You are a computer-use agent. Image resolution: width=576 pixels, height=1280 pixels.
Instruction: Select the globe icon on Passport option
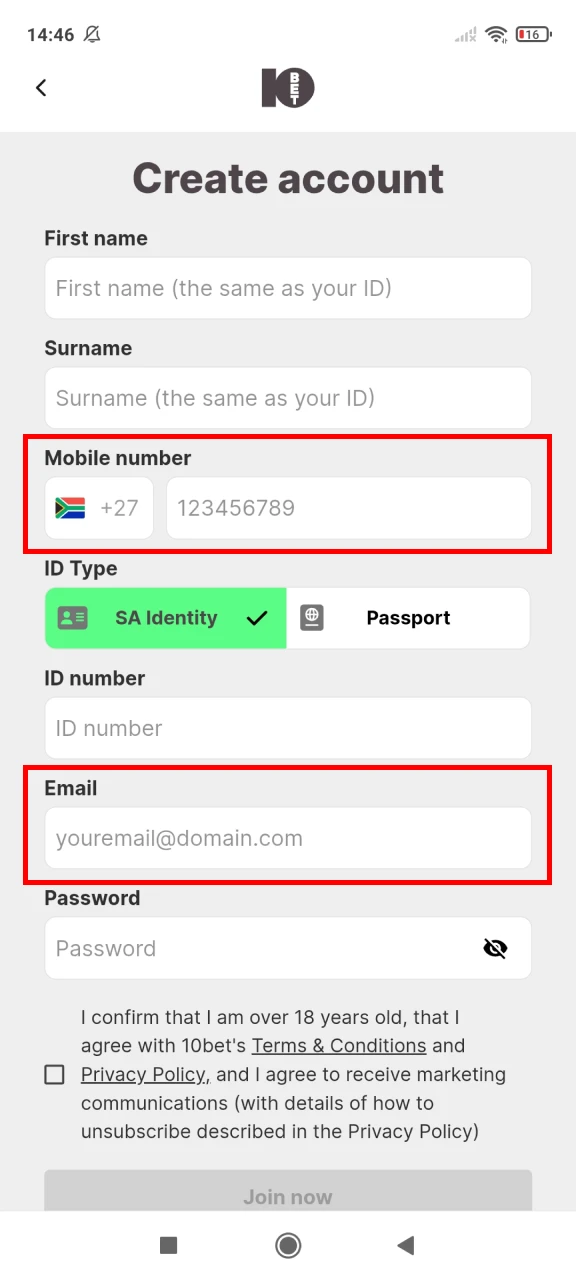click(312, 618)
